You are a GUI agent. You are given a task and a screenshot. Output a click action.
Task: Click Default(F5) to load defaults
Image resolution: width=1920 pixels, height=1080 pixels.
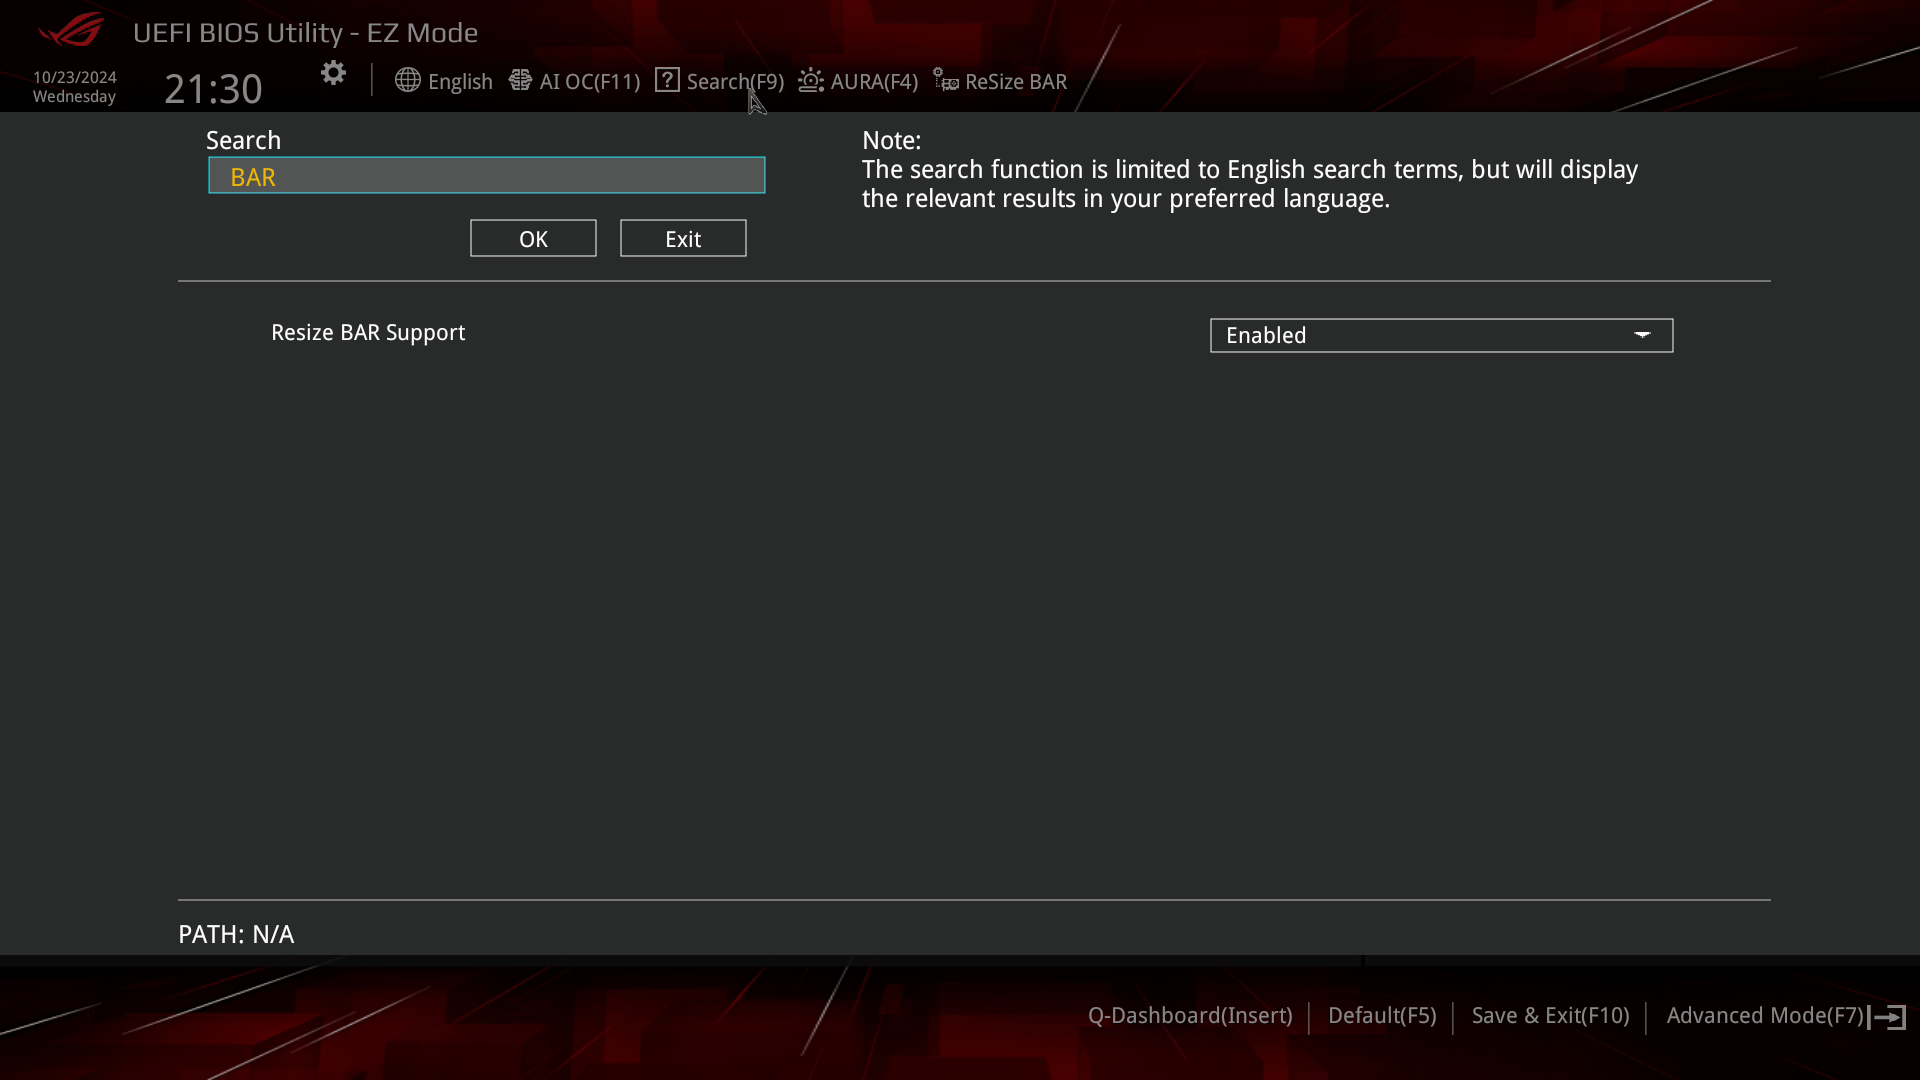[1381, 1015]
